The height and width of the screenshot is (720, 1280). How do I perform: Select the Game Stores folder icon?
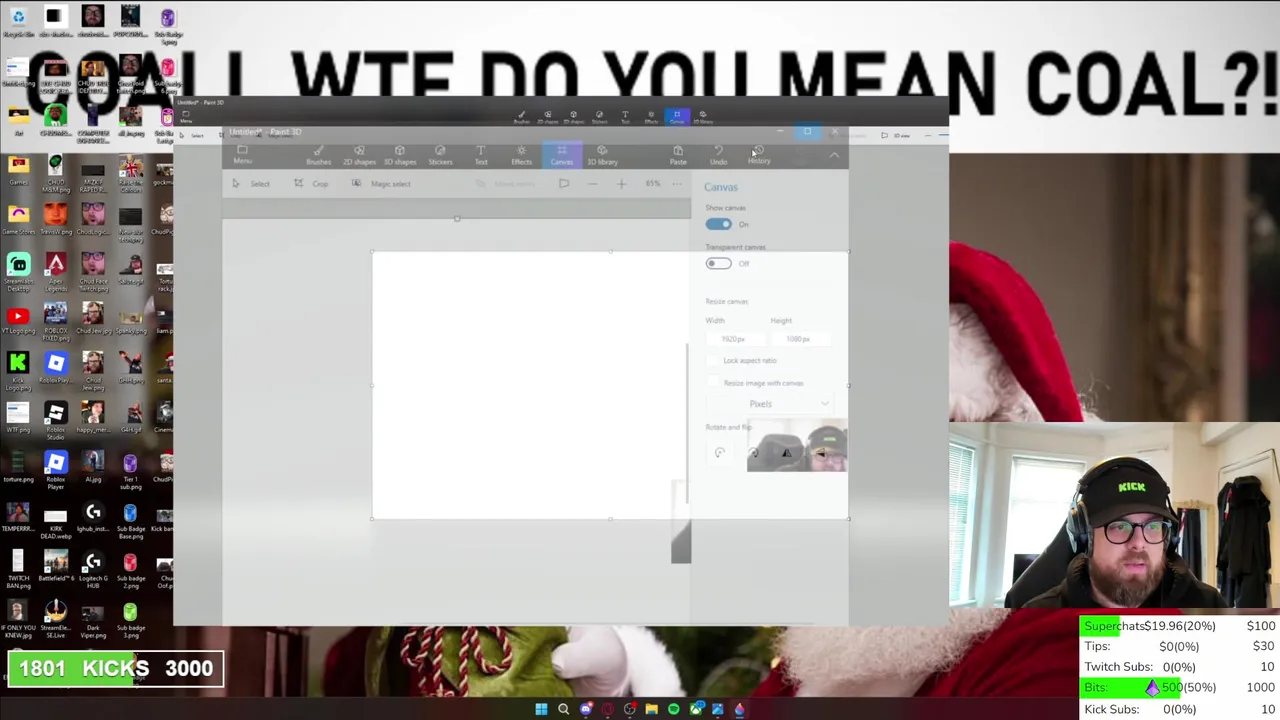(x=18, y=218)
